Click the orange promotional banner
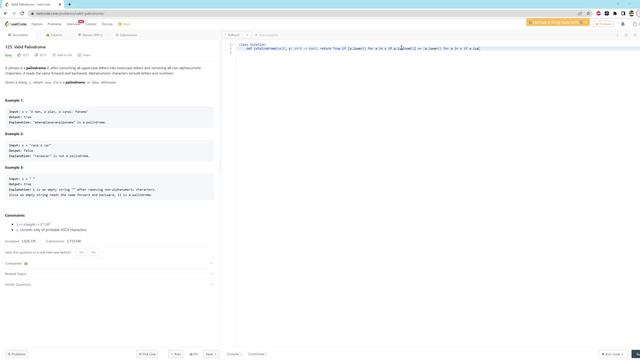 coord(557,22)
